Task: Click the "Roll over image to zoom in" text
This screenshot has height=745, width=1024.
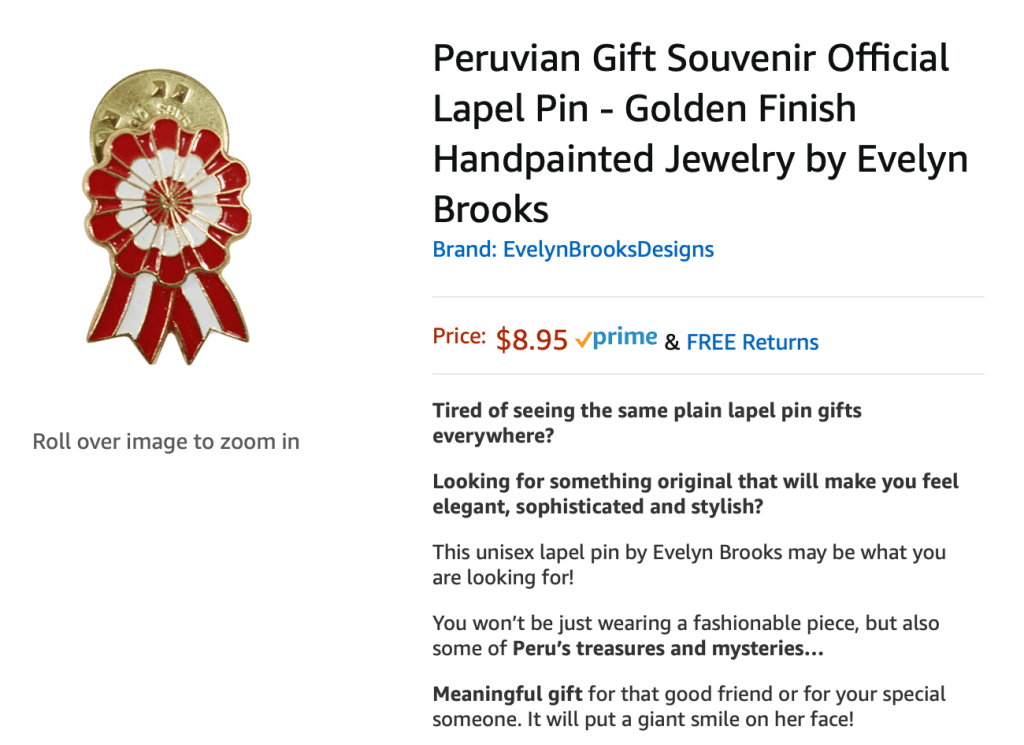Action: point(166,441)
